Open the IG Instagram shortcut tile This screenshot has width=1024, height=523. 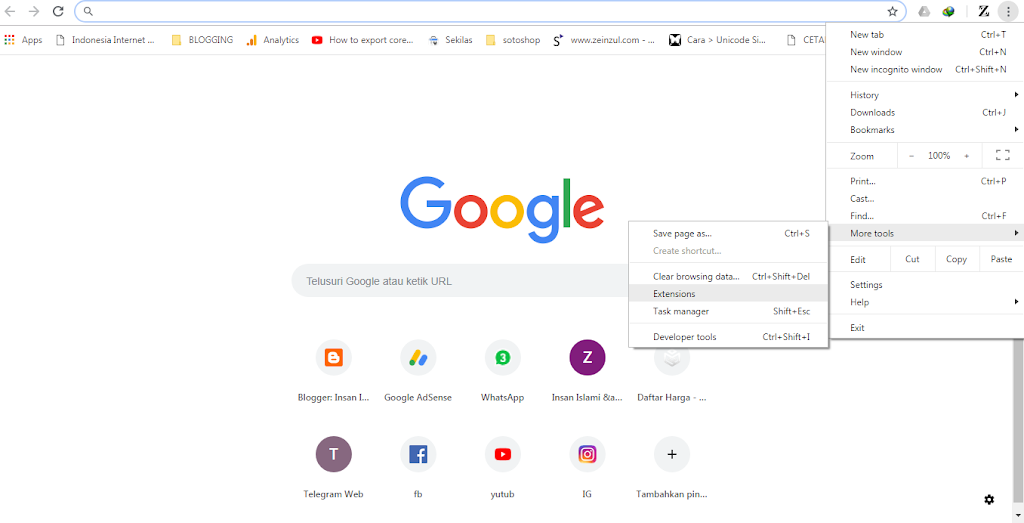tap(587, 468)
